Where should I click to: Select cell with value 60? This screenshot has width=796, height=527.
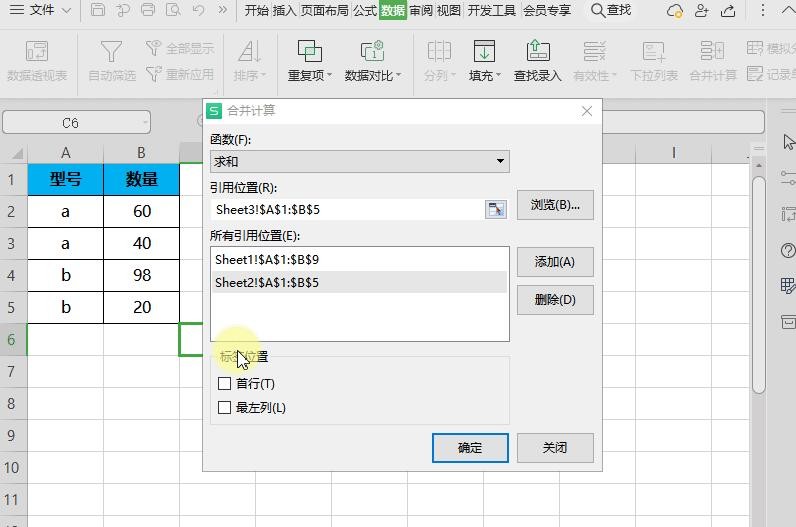pos(141,211)
